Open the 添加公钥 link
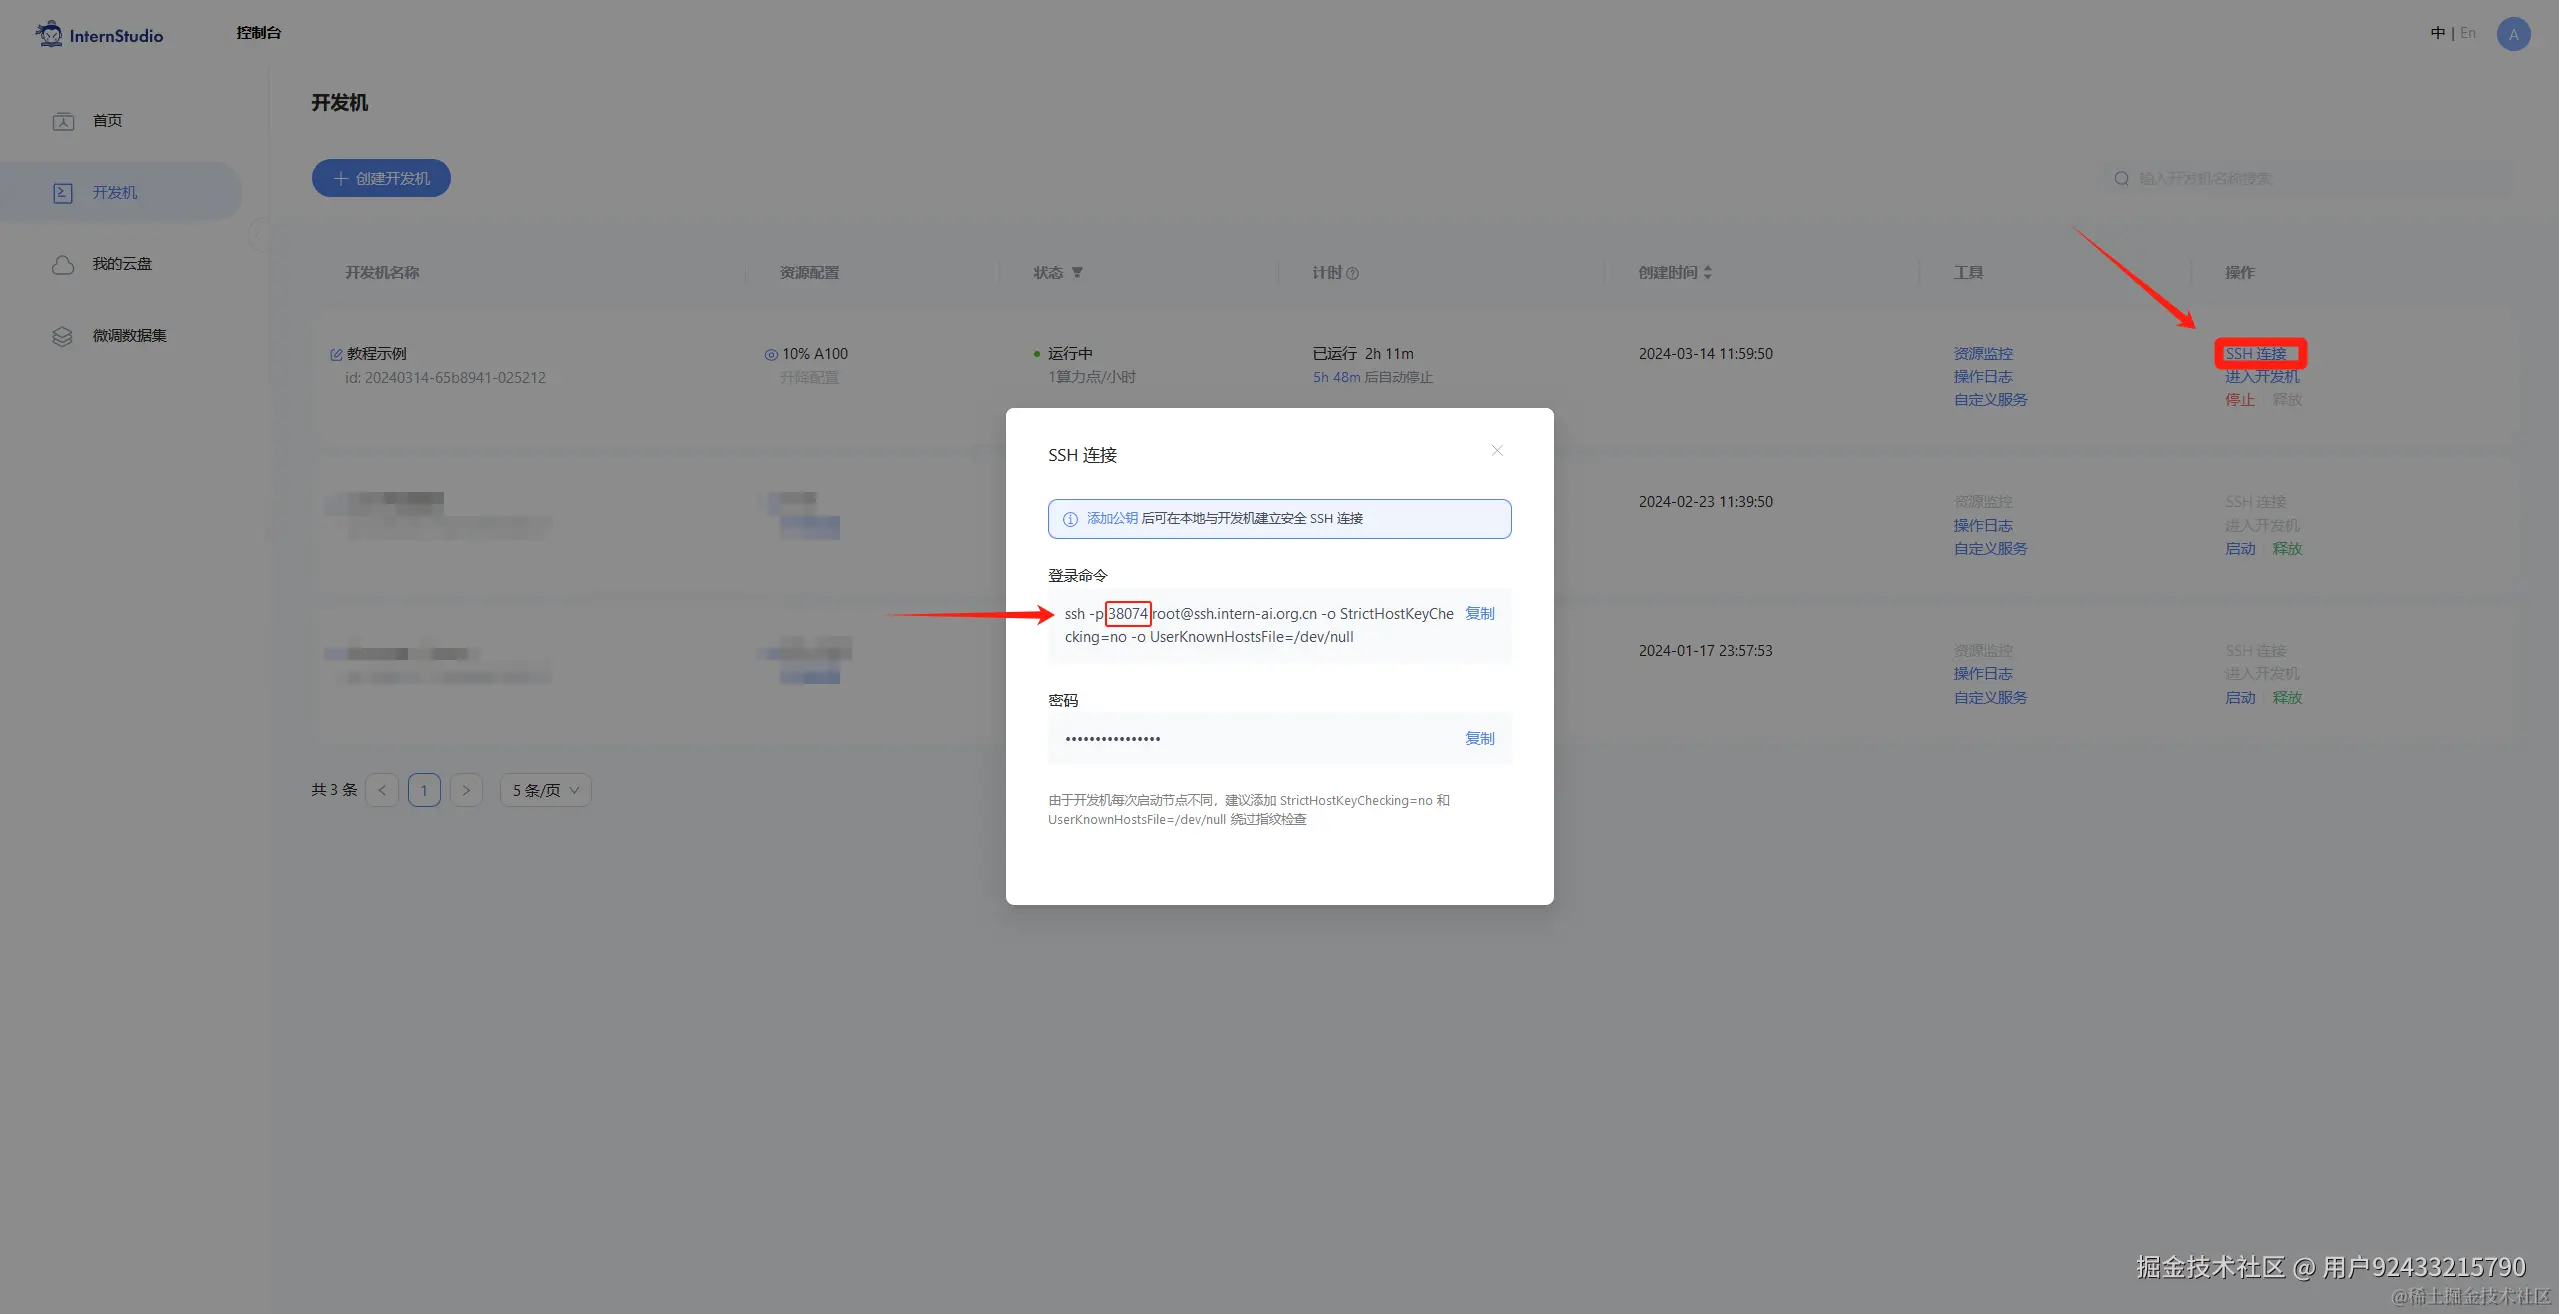Screen dimensions: 2559x1314 (1112, 519)
